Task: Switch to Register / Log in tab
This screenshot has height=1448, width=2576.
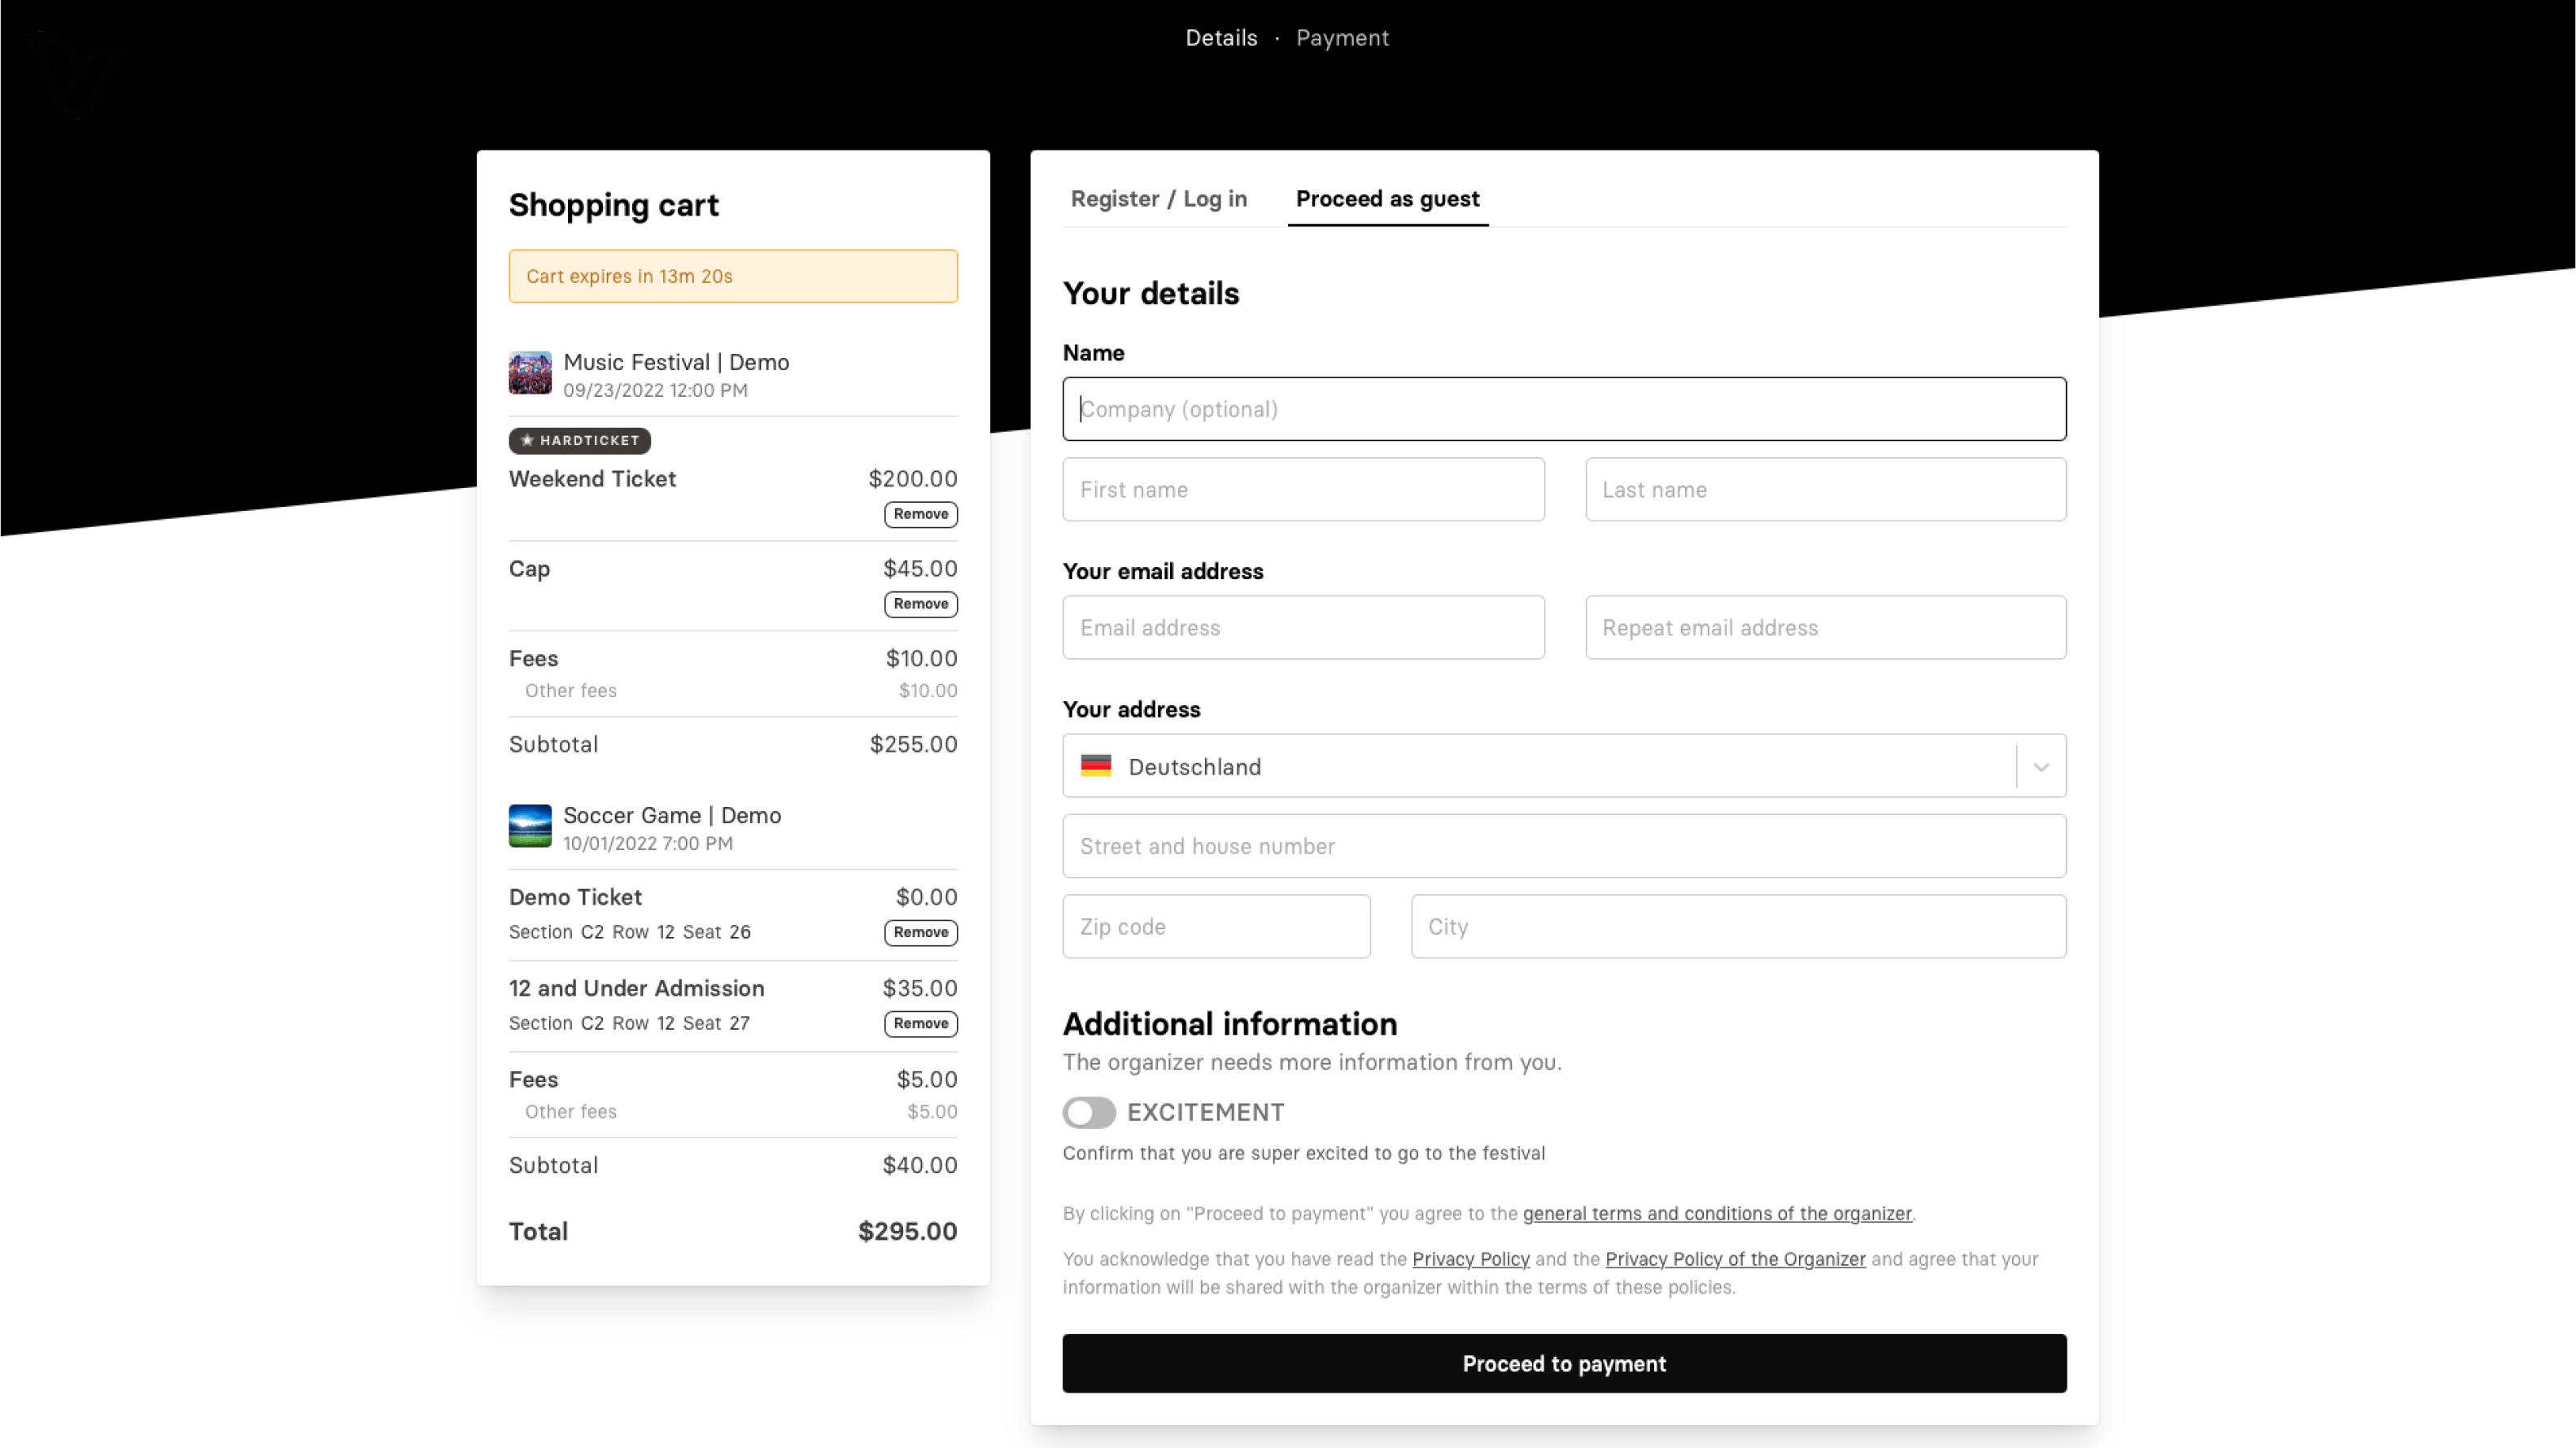Action: pyautogui.click(x=1158, y=199)
